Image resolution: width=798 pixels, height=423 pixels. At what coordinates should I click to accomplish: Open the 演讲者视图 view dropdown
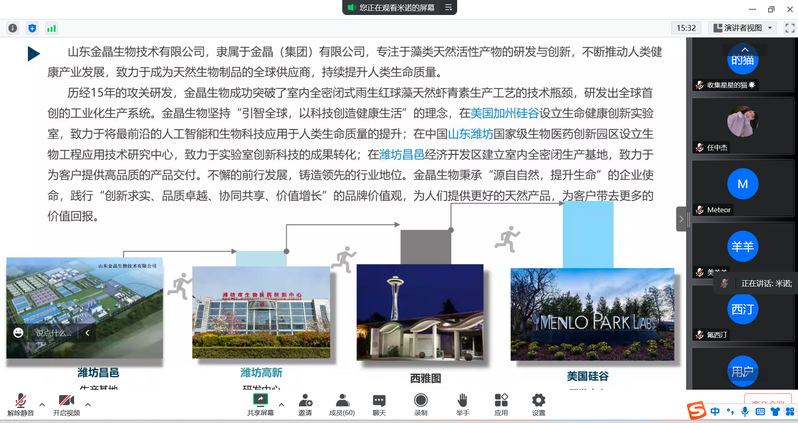coord(743,28)
